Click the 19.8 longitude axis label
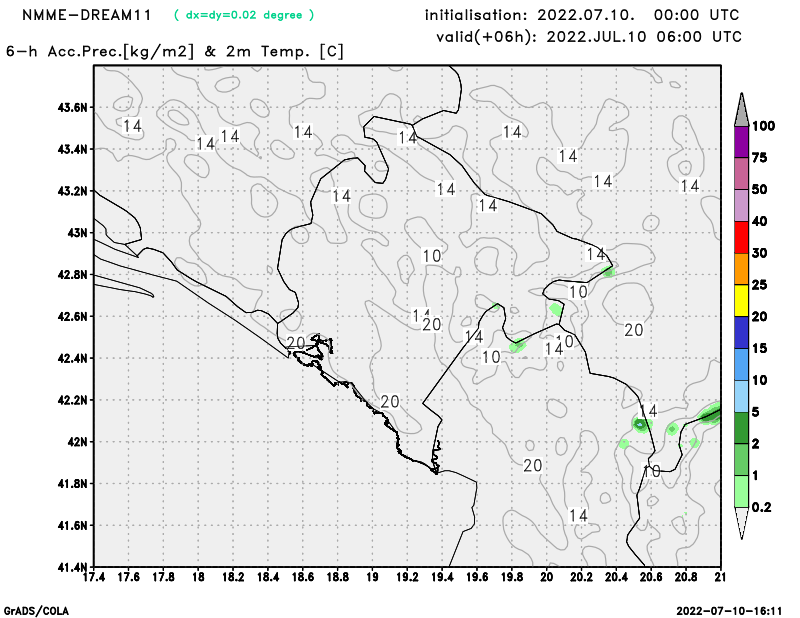The height and width of the screenshot is (618, 800). (x=512, y=578)
